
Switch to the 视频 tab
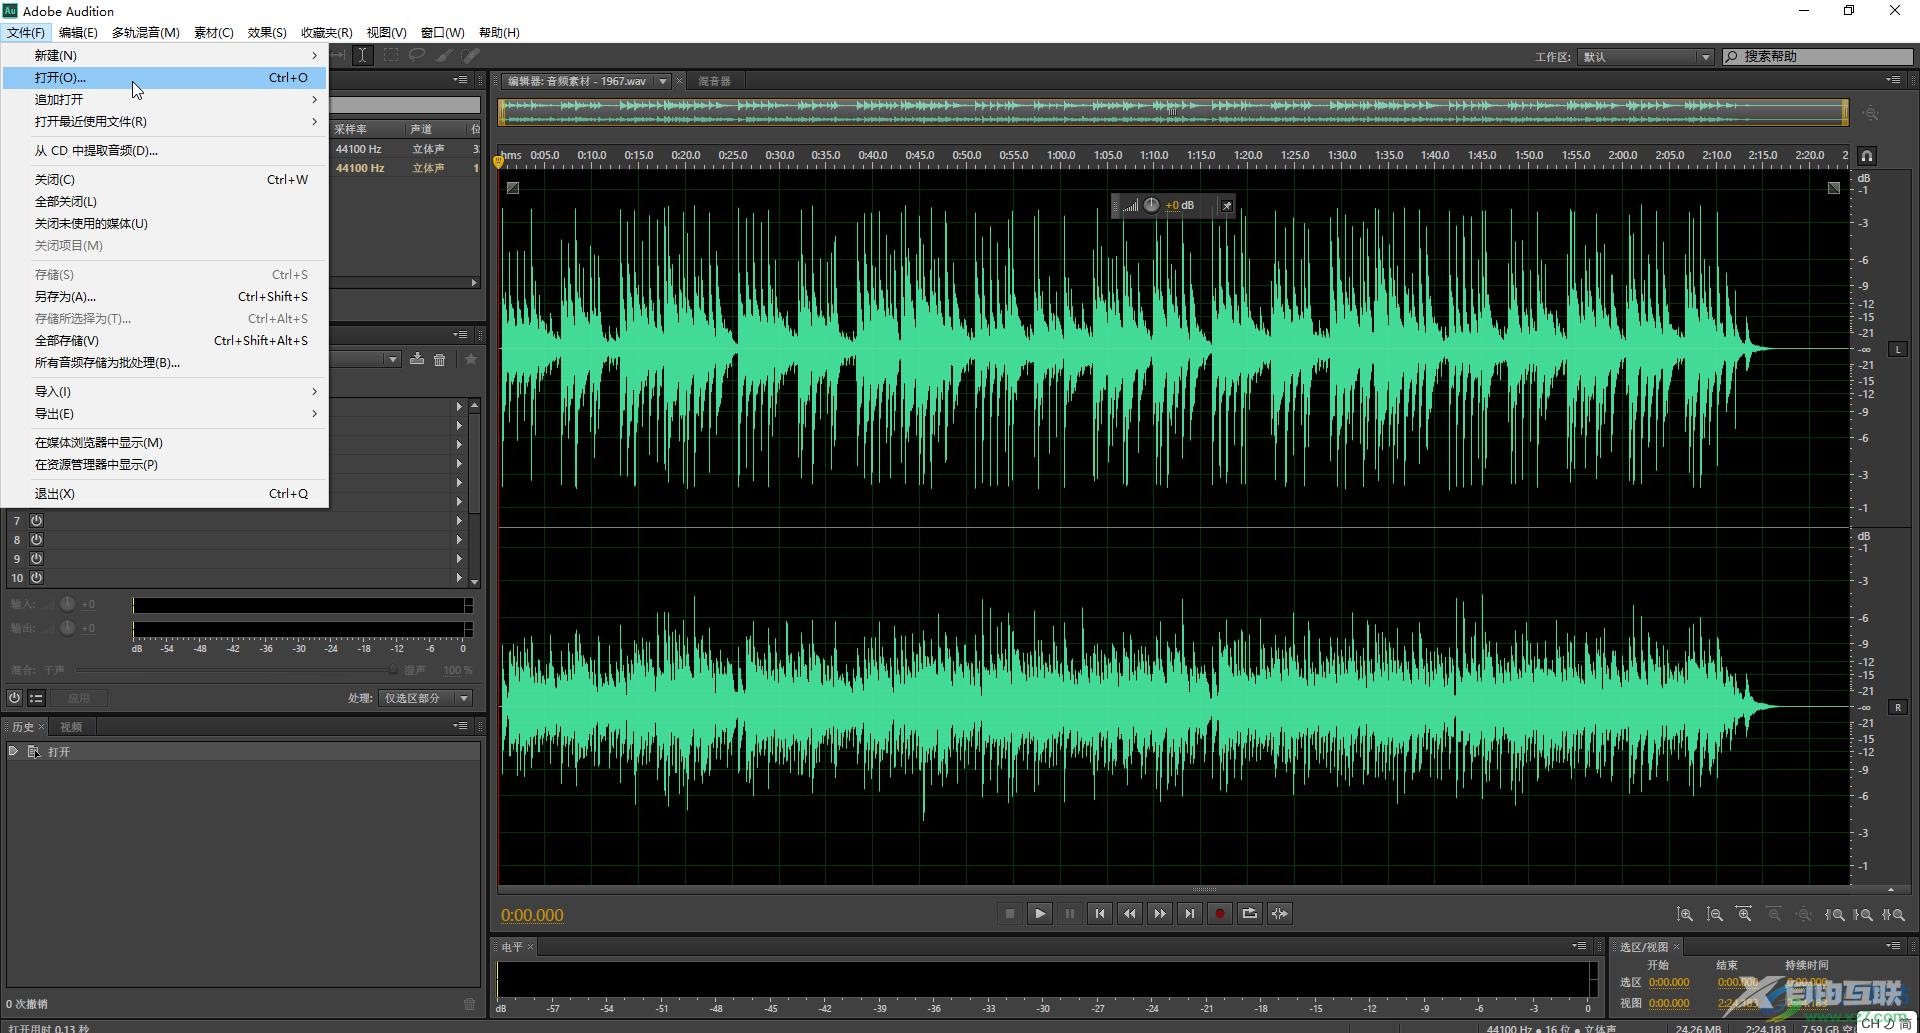coord(71,727)
